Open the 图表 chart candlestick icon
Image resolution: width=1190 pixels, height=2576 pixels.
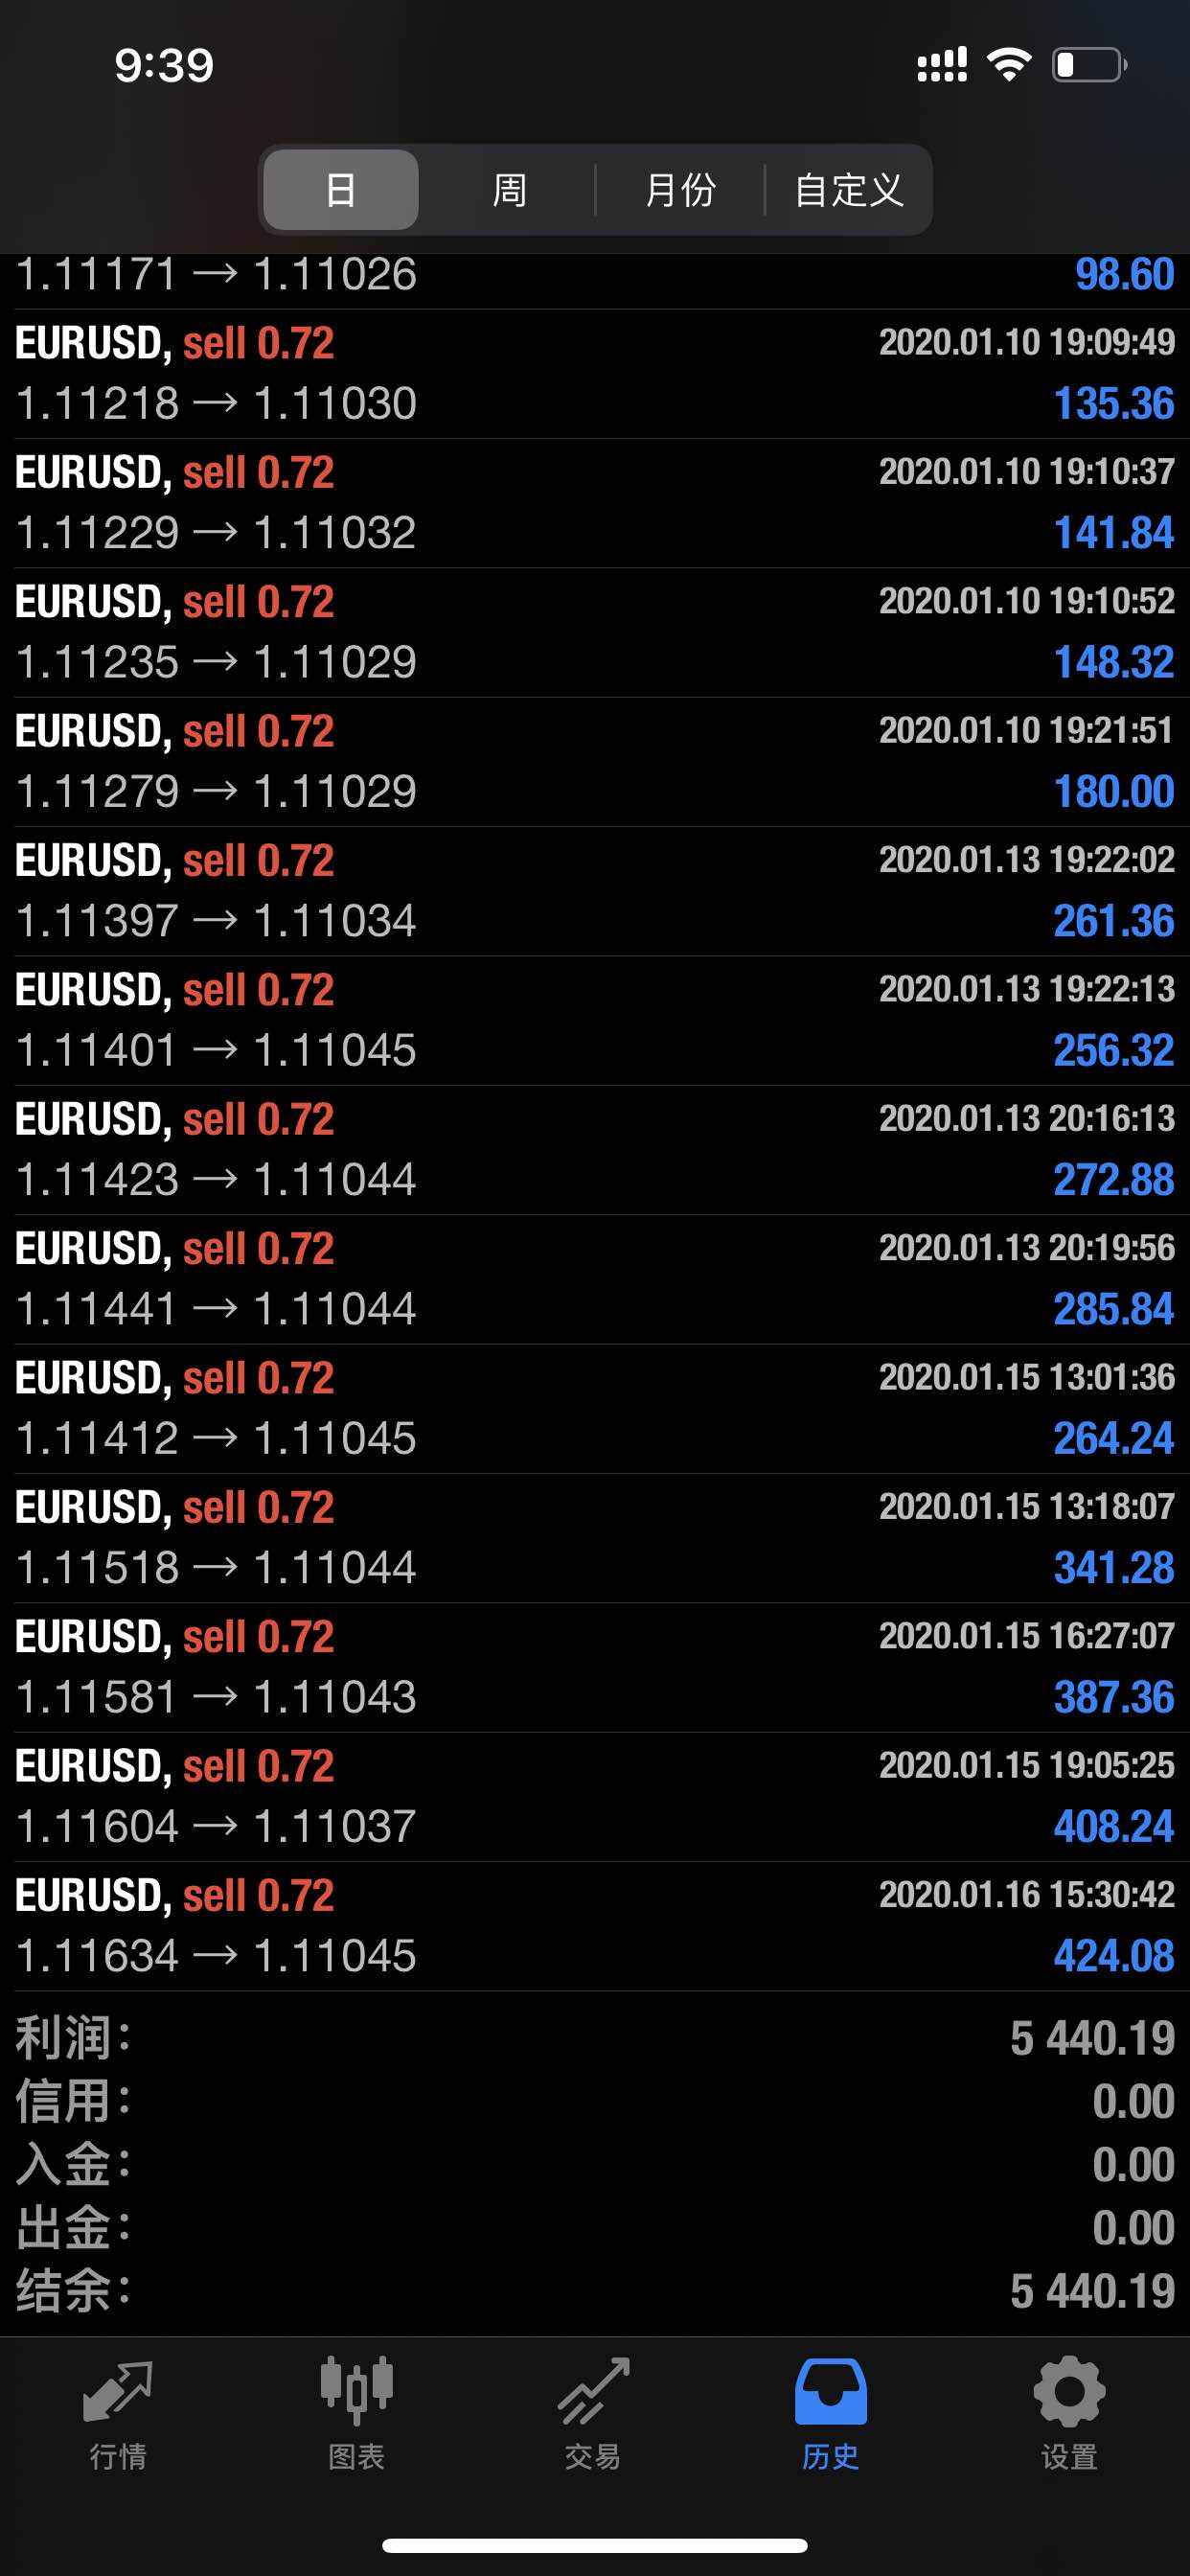coord(356,2394)
